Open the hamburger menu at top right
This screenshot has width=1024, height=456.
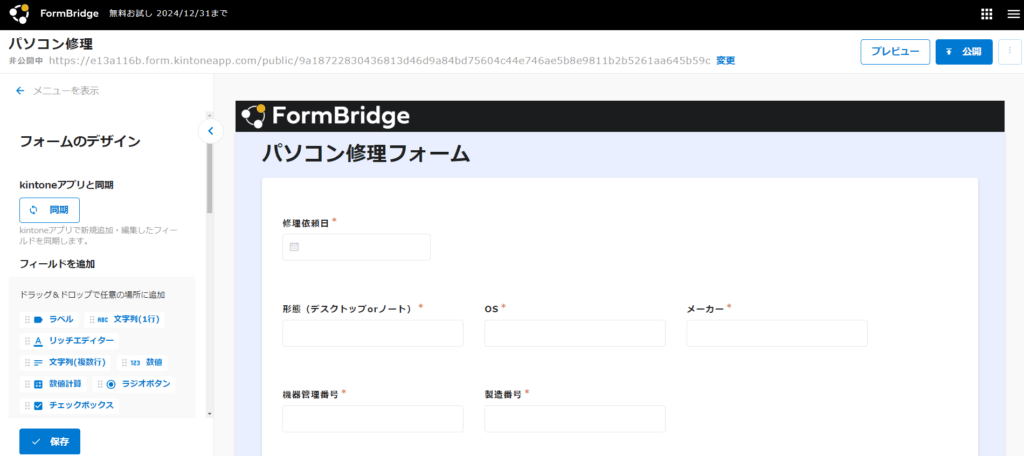pos(1010,14)
